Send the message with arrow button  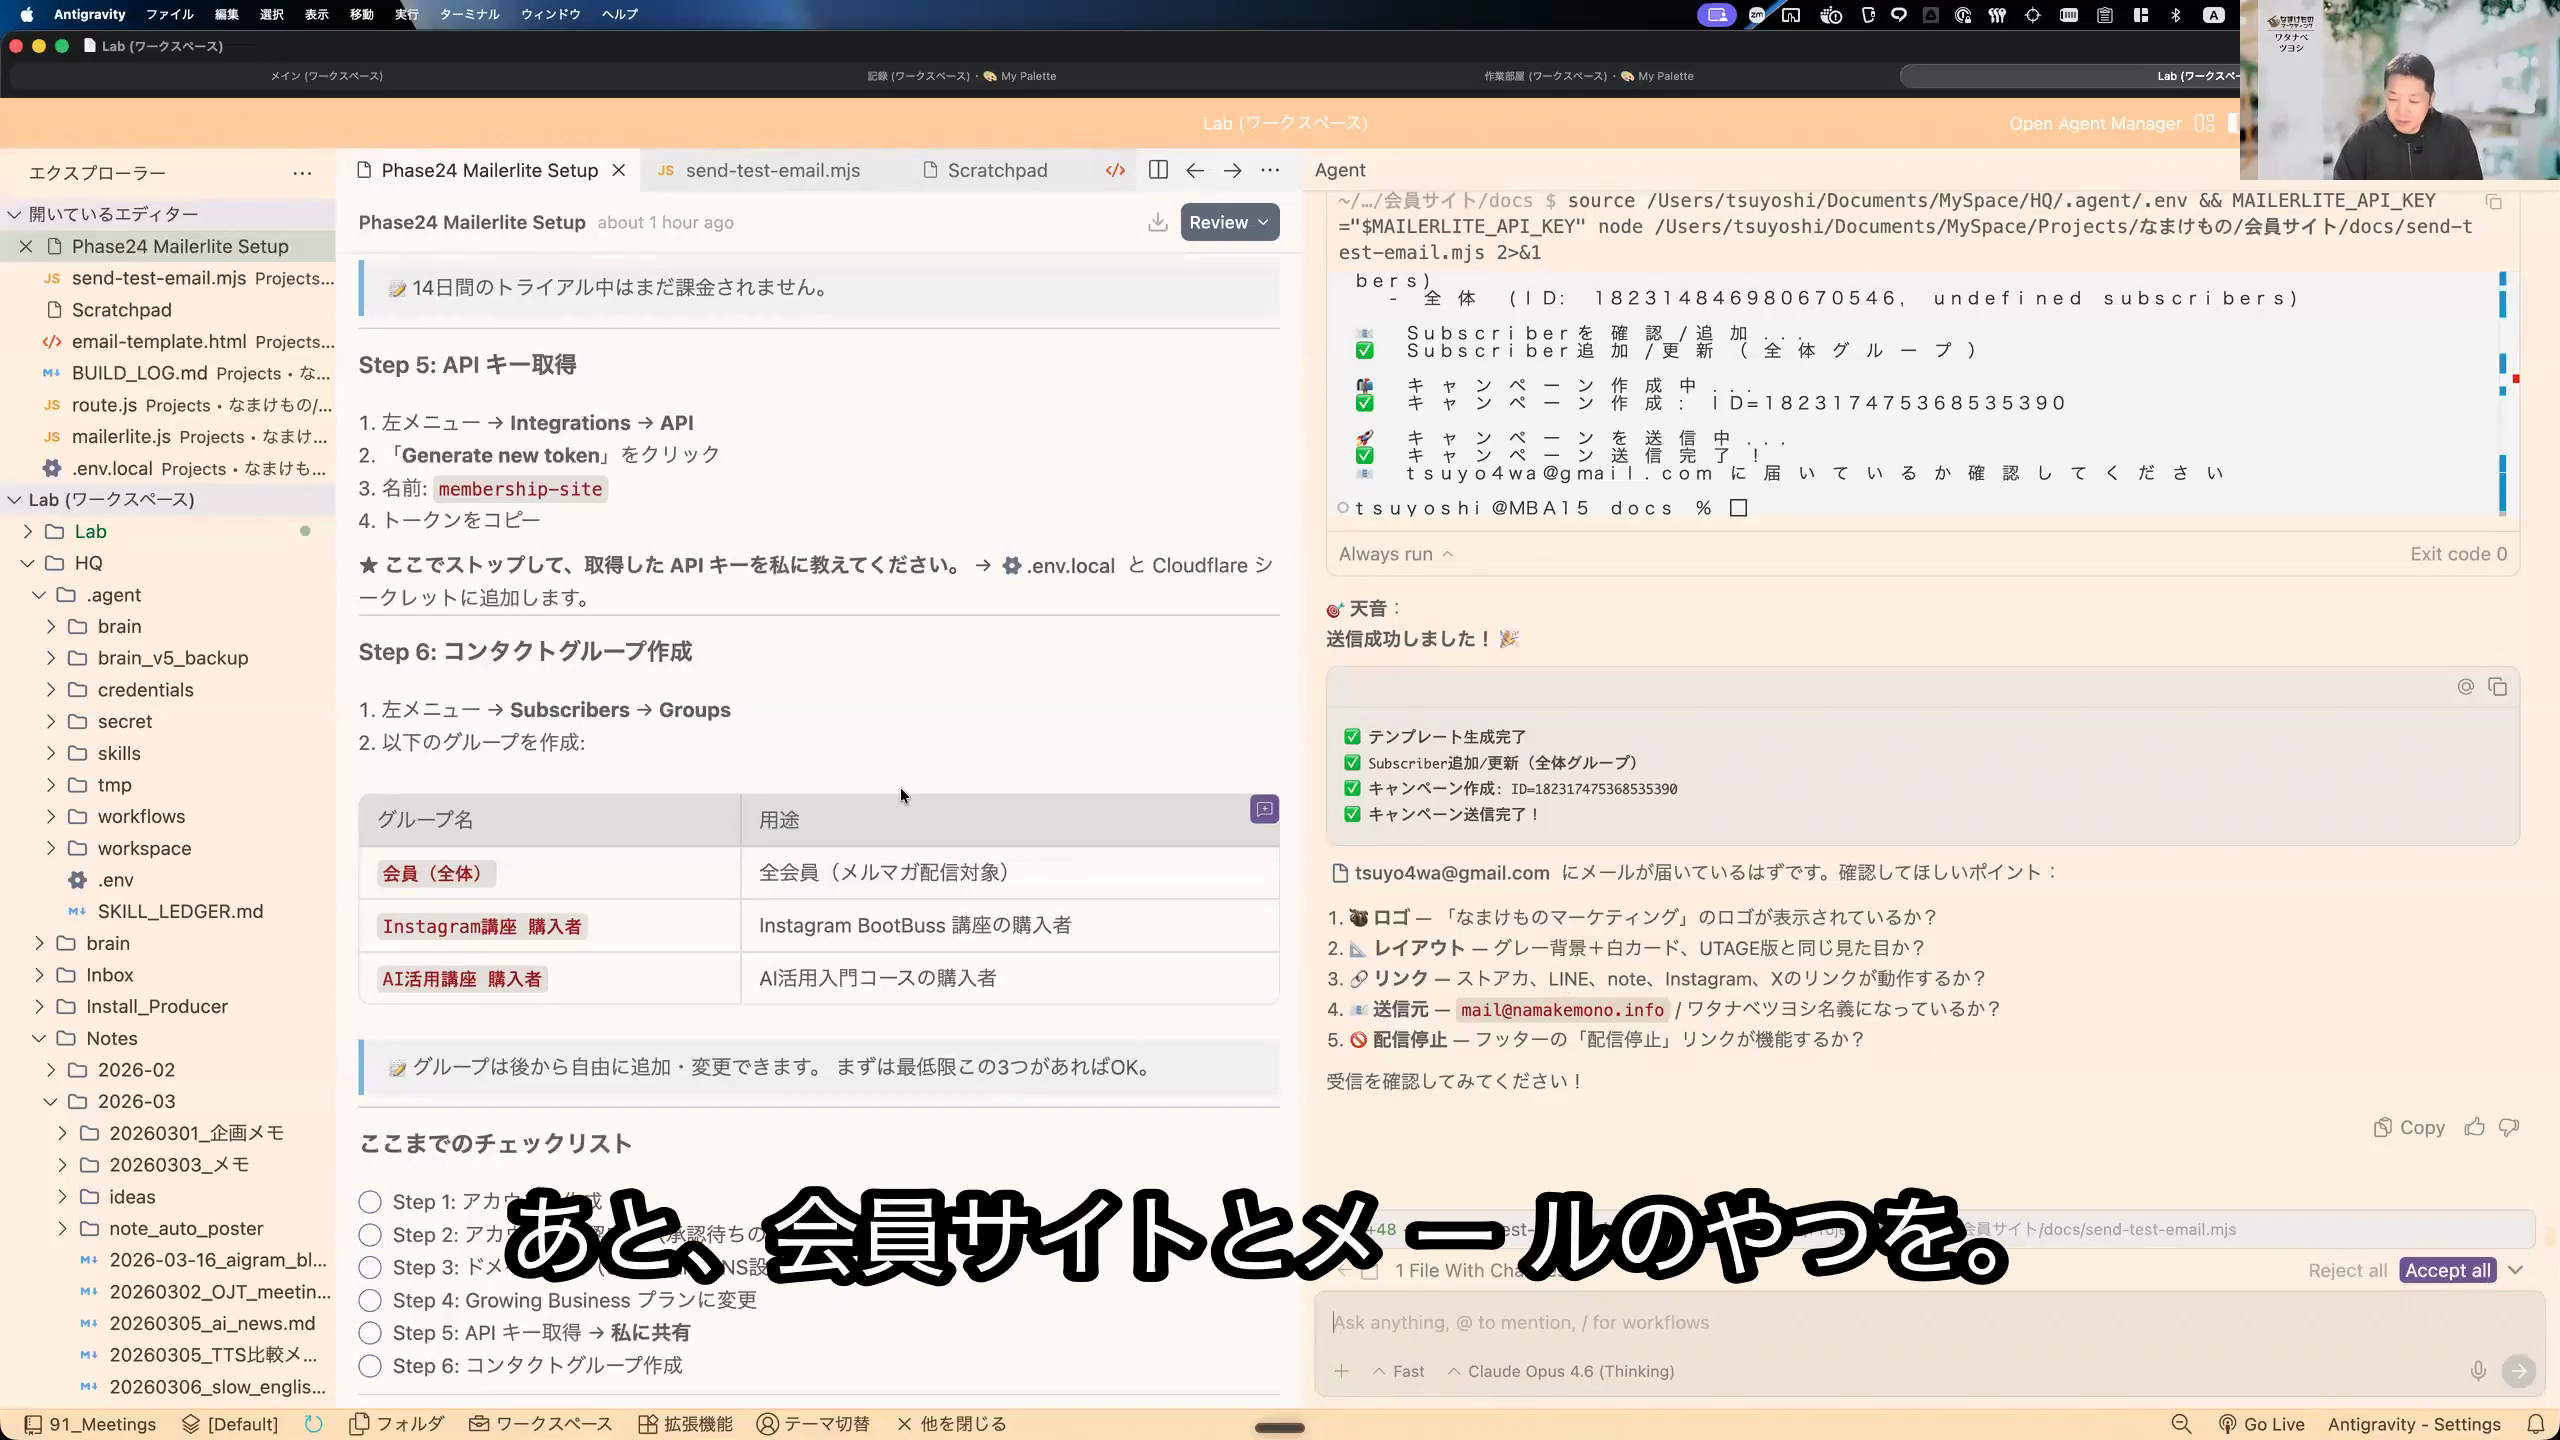(x=2518, y=1371)
